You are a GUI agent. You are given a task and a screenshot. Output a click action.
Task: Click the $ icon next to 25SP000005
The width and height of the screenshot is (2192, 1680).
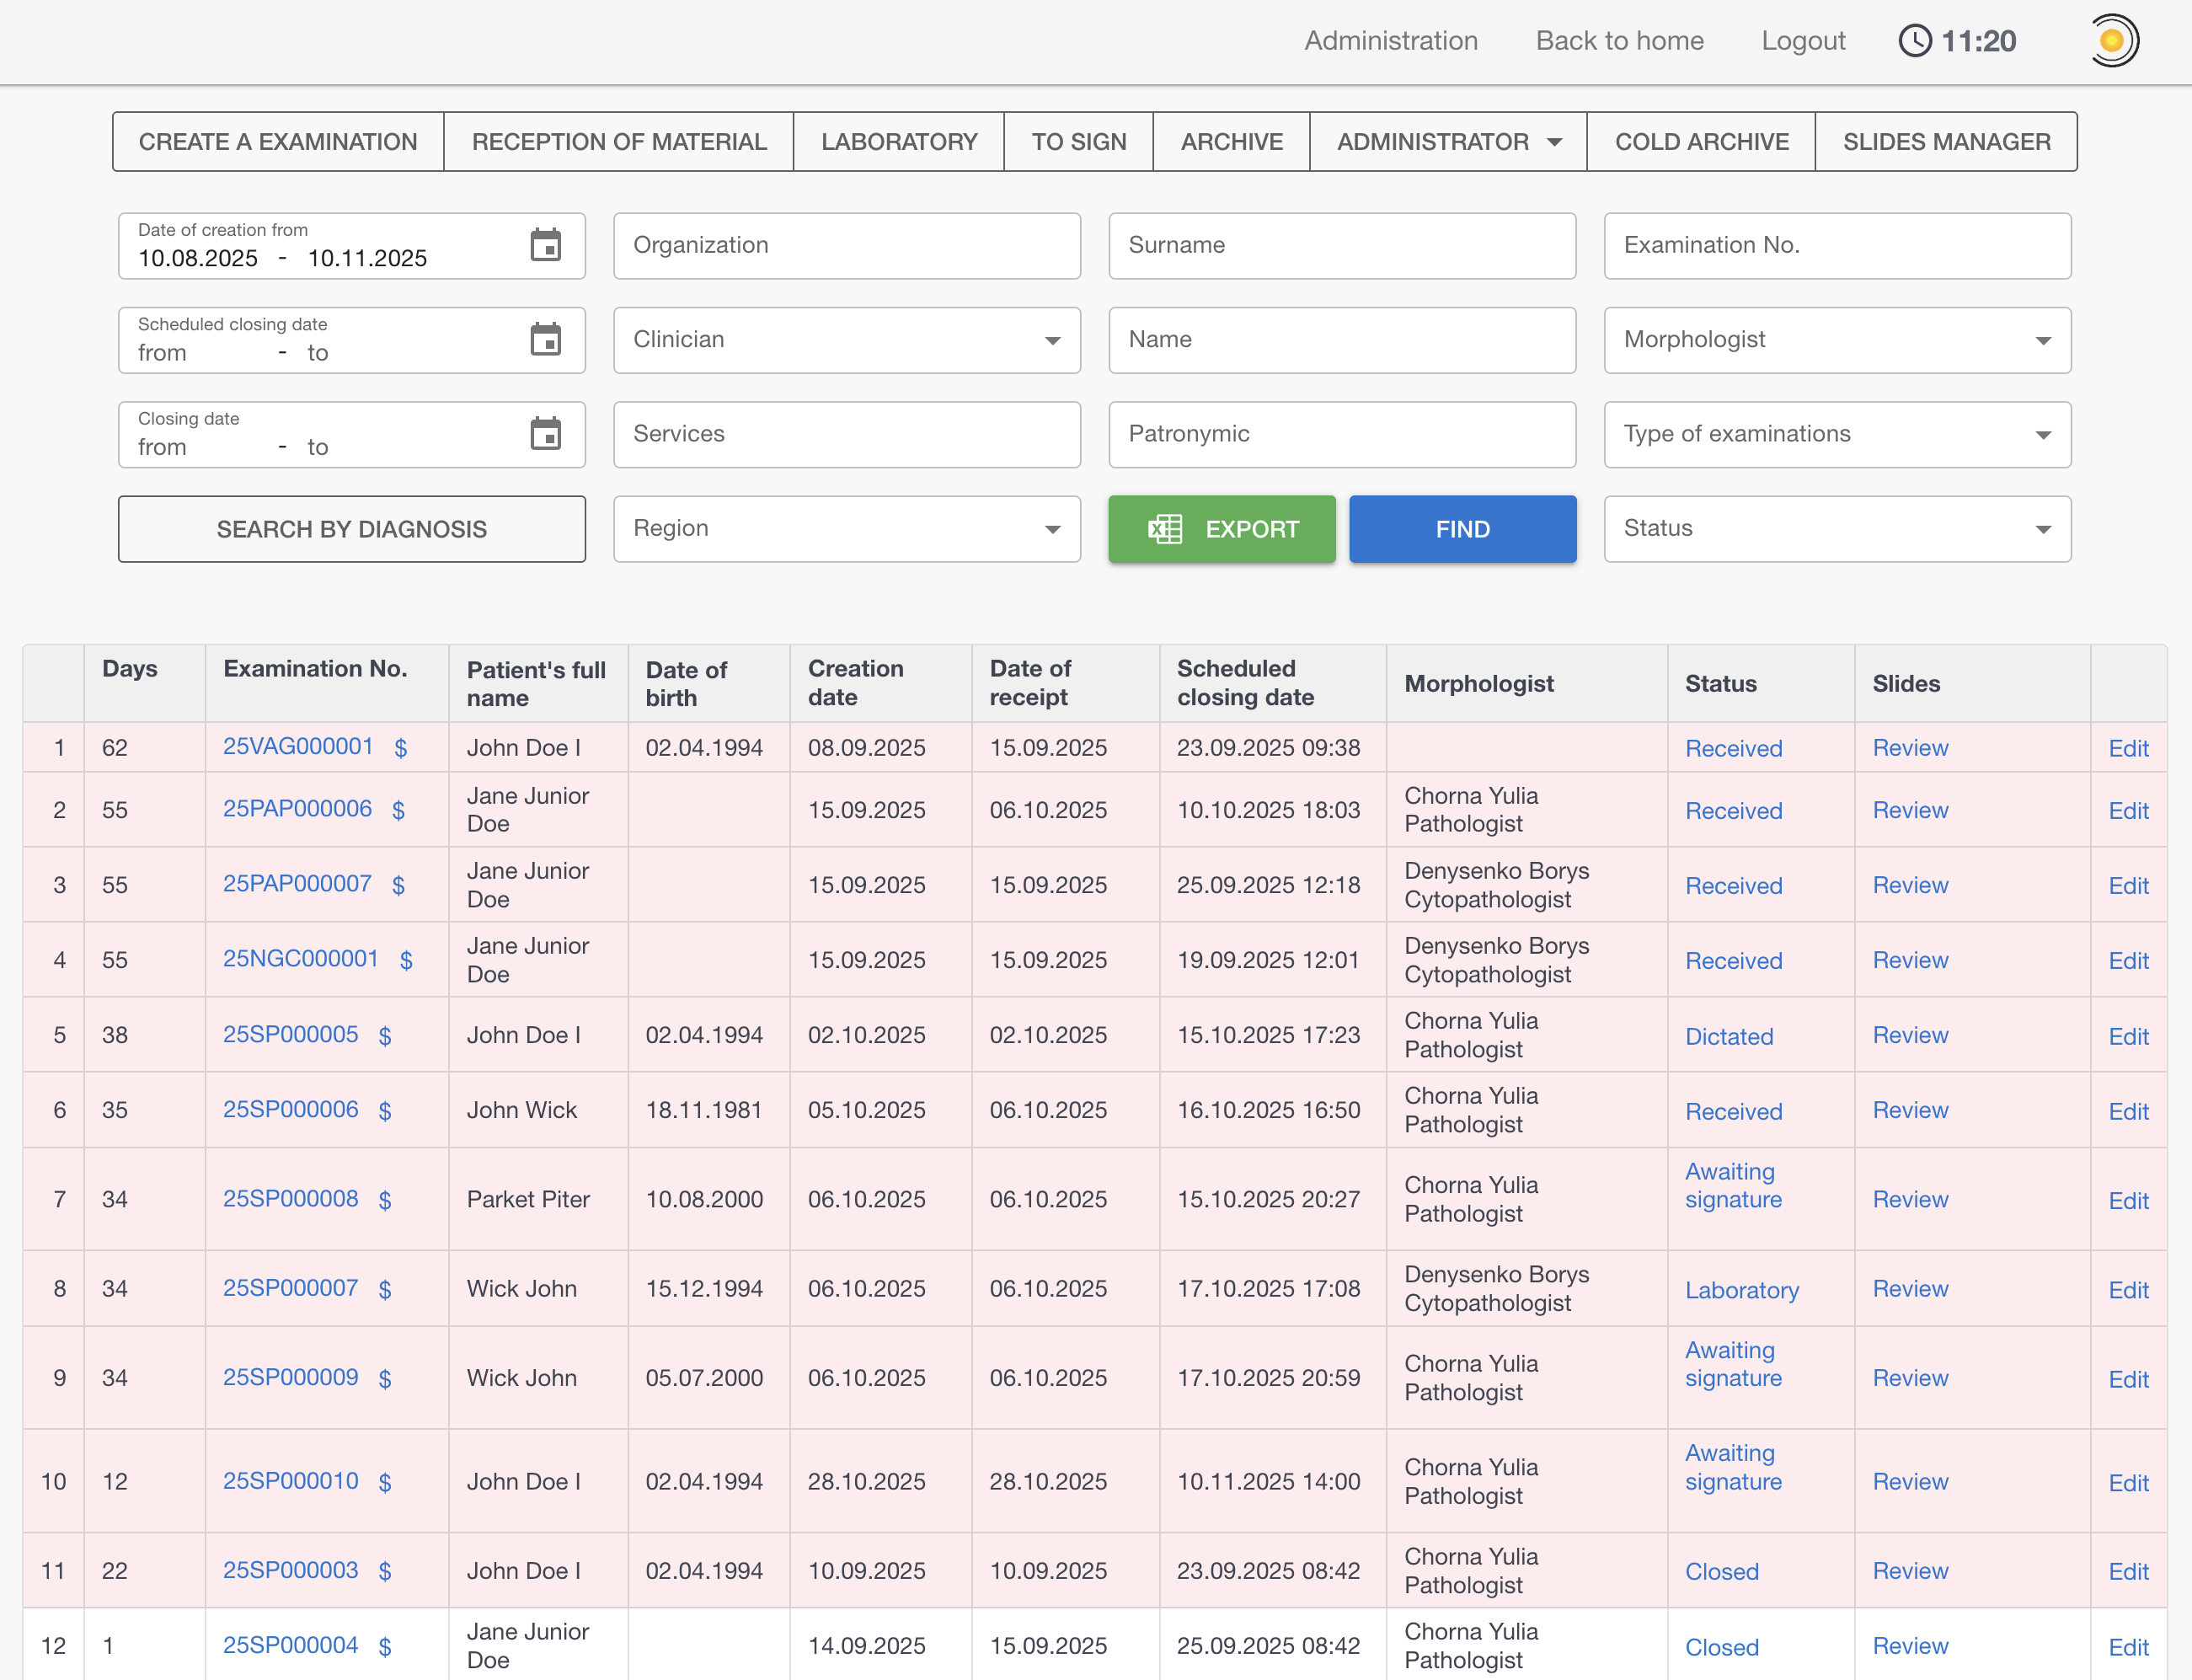pos(384,1036)
